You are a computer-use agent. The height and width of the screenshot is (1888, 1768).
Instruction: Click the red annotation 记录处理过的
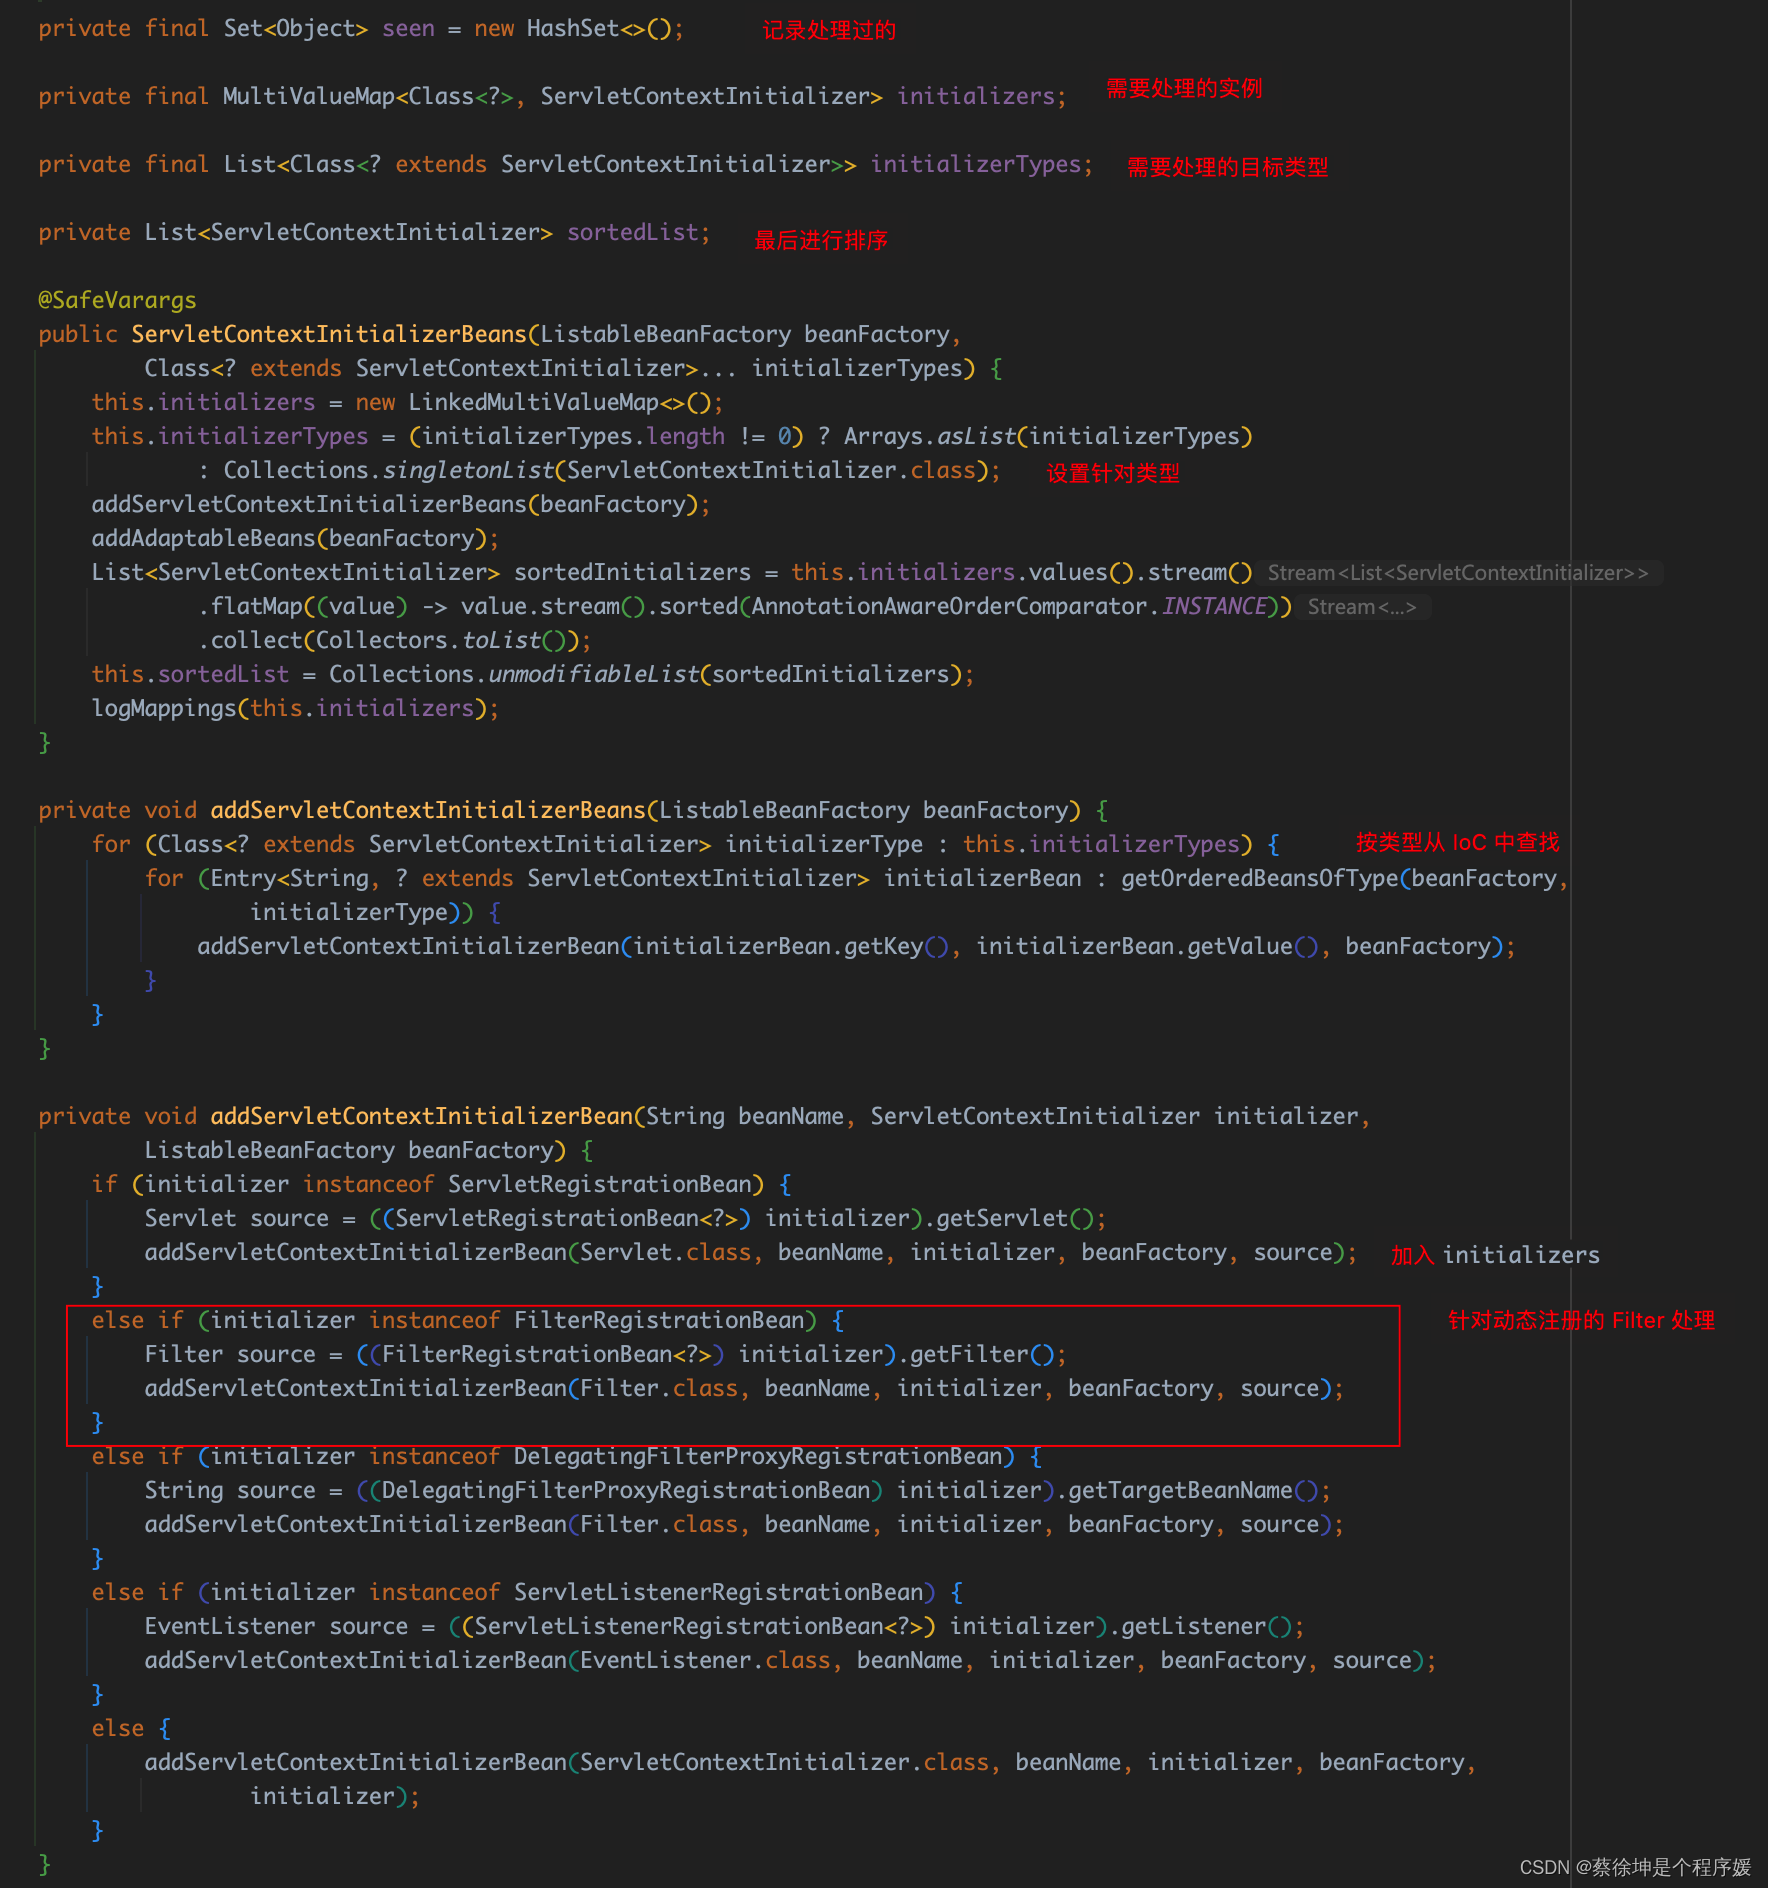pos(826,30)
